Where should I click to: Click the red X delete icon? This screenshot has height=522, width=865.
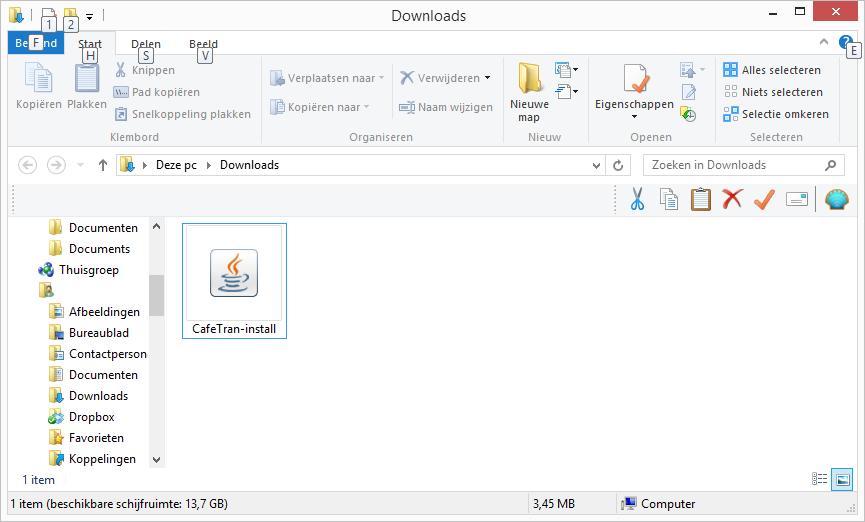pos(732,199)
